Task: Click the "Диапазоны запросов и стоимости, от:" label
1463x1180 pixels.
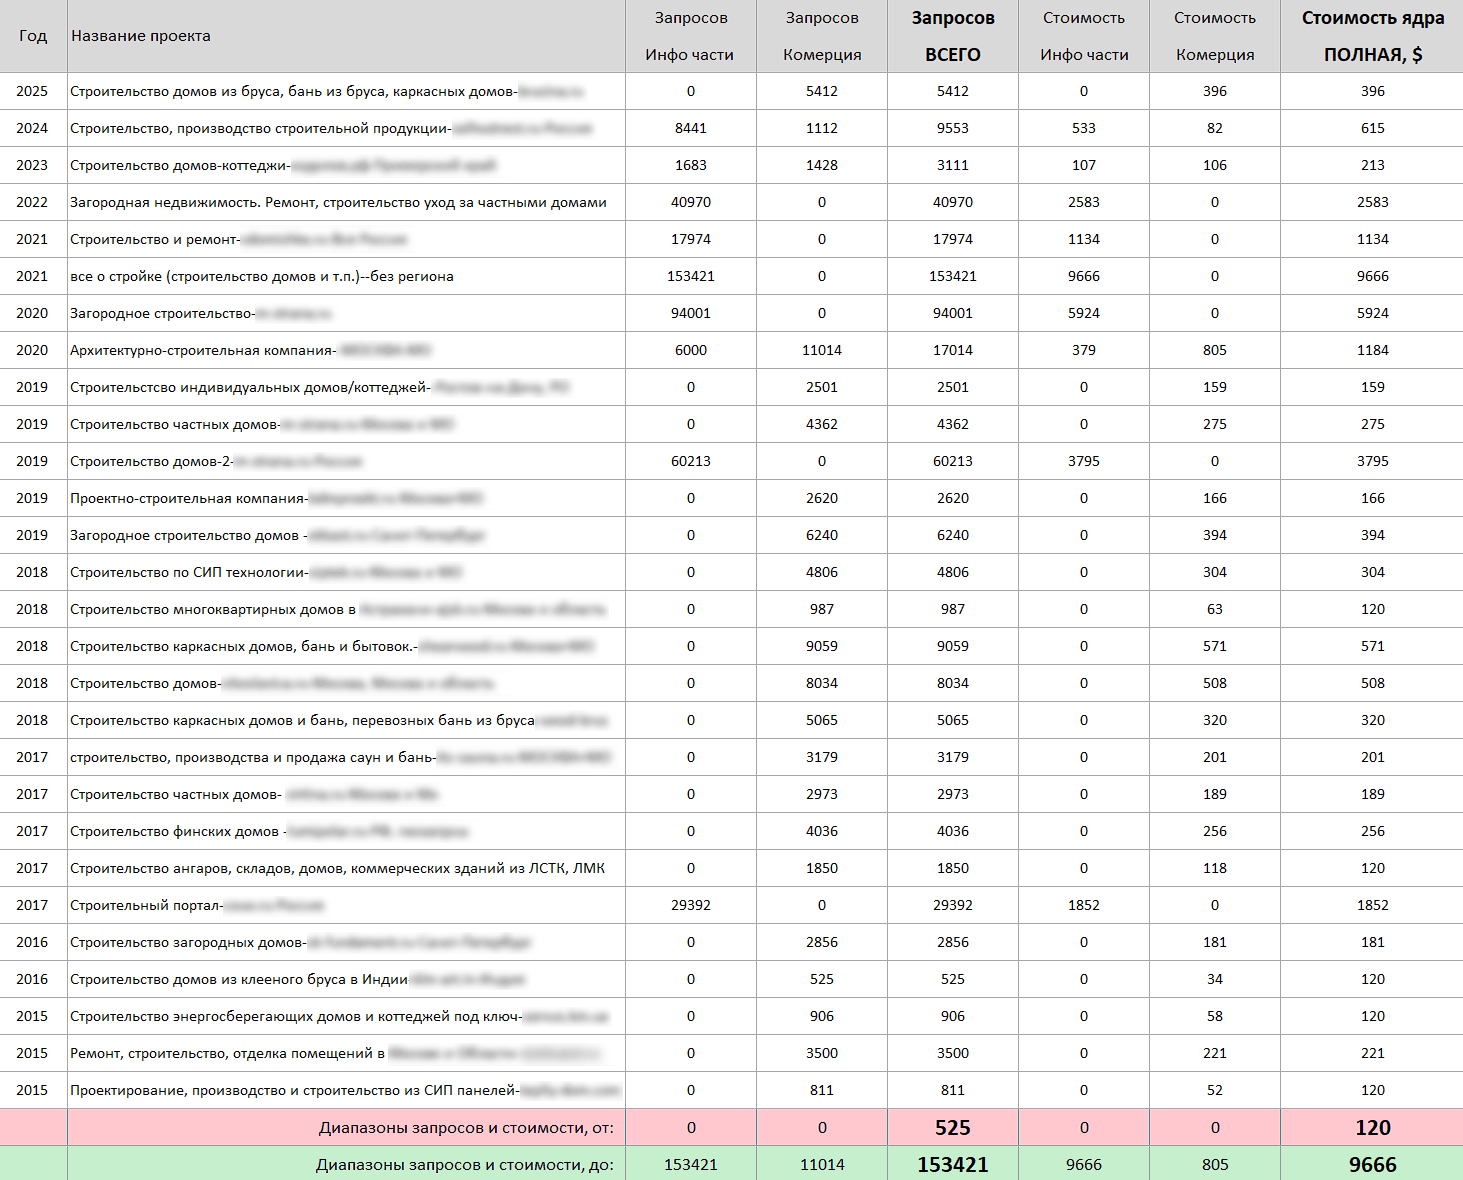Action: click(x=466, y=1128)
